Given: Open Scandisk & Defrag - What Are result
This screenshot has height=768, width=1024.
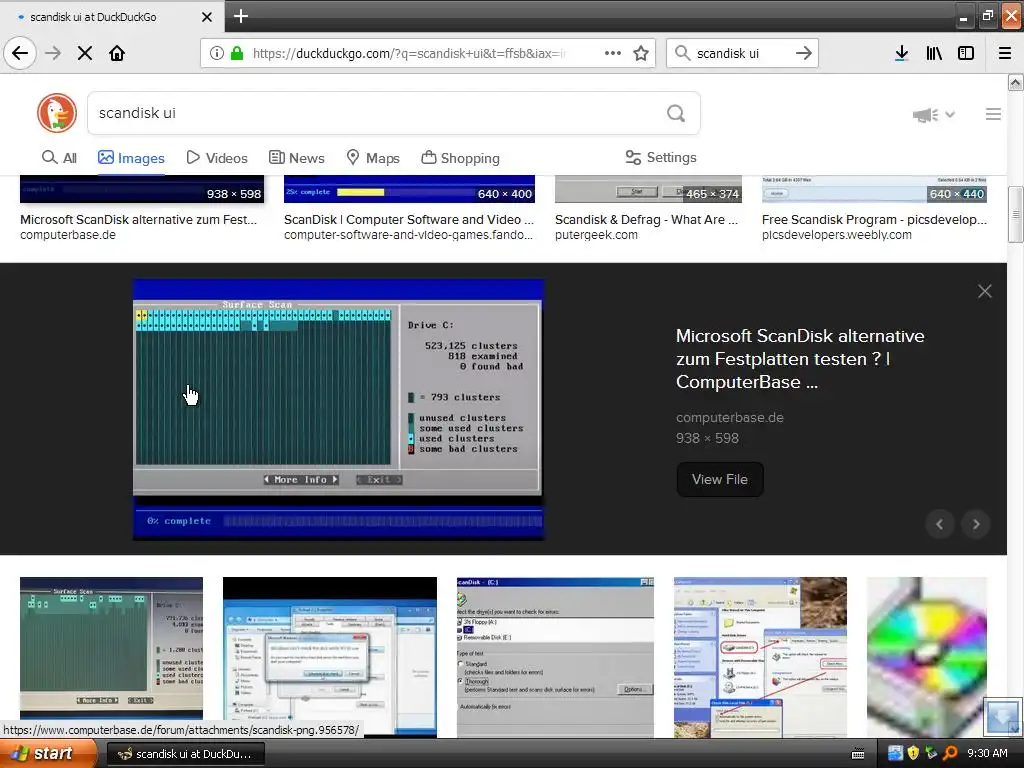Looking at the screenshot, I should tap(647, 219).
